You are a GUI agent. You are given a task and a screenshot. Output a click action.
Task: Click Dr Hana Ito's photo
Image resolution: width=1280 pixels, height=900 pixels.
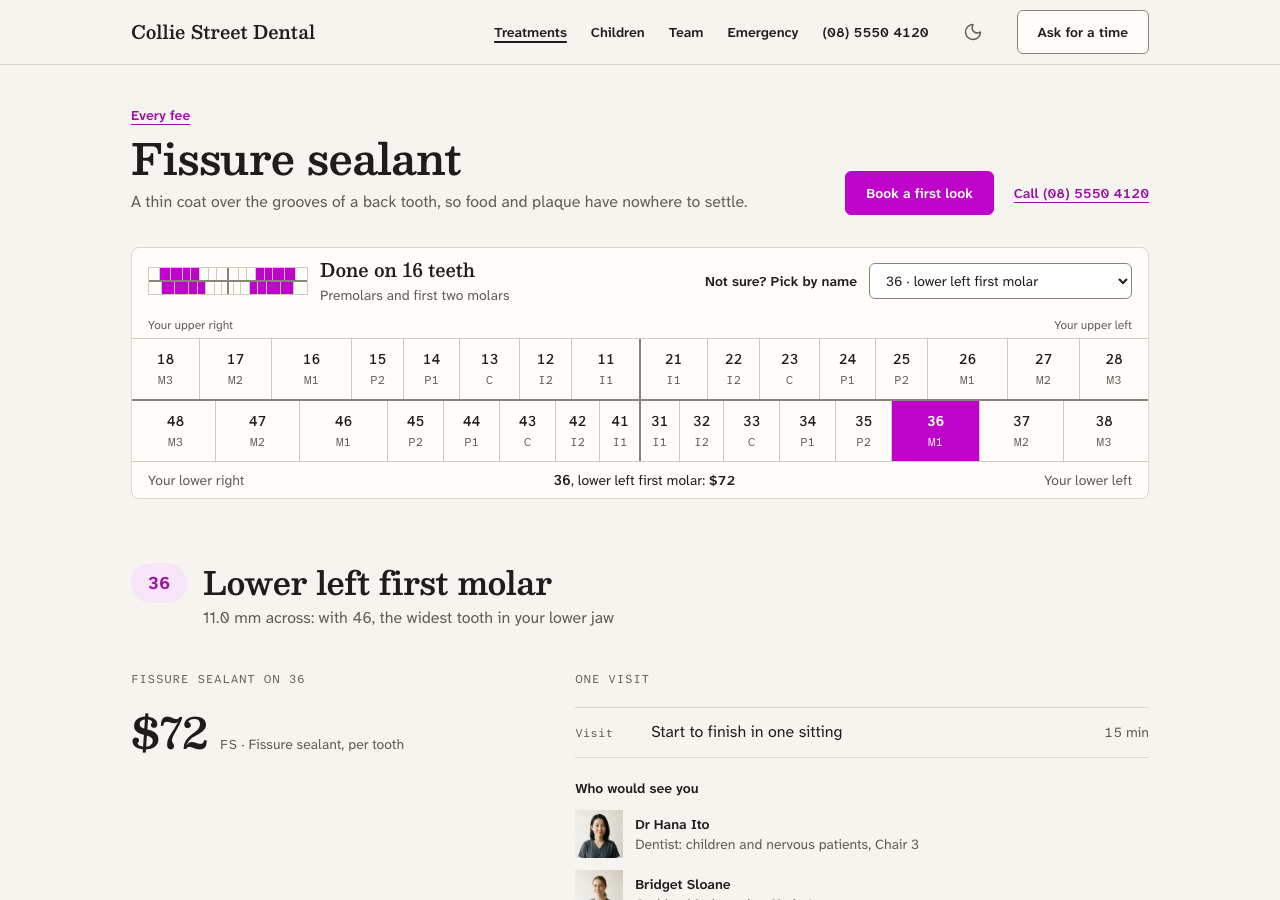[599, 834]
